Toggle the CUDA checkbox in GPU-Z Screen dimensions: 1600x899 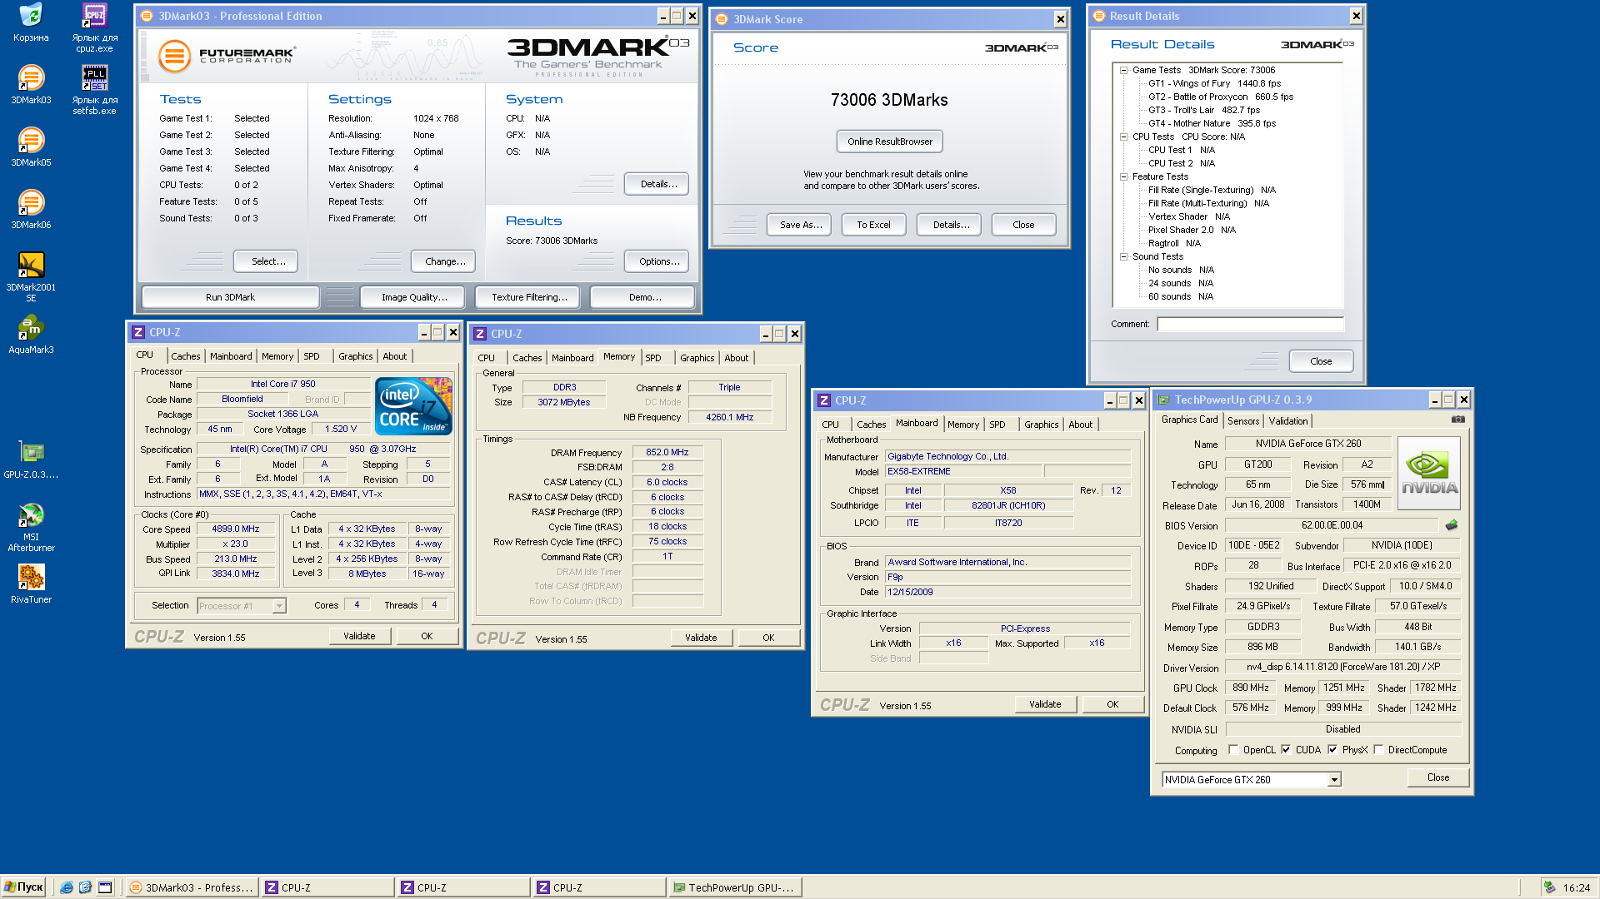click(x=1286, y=749)
